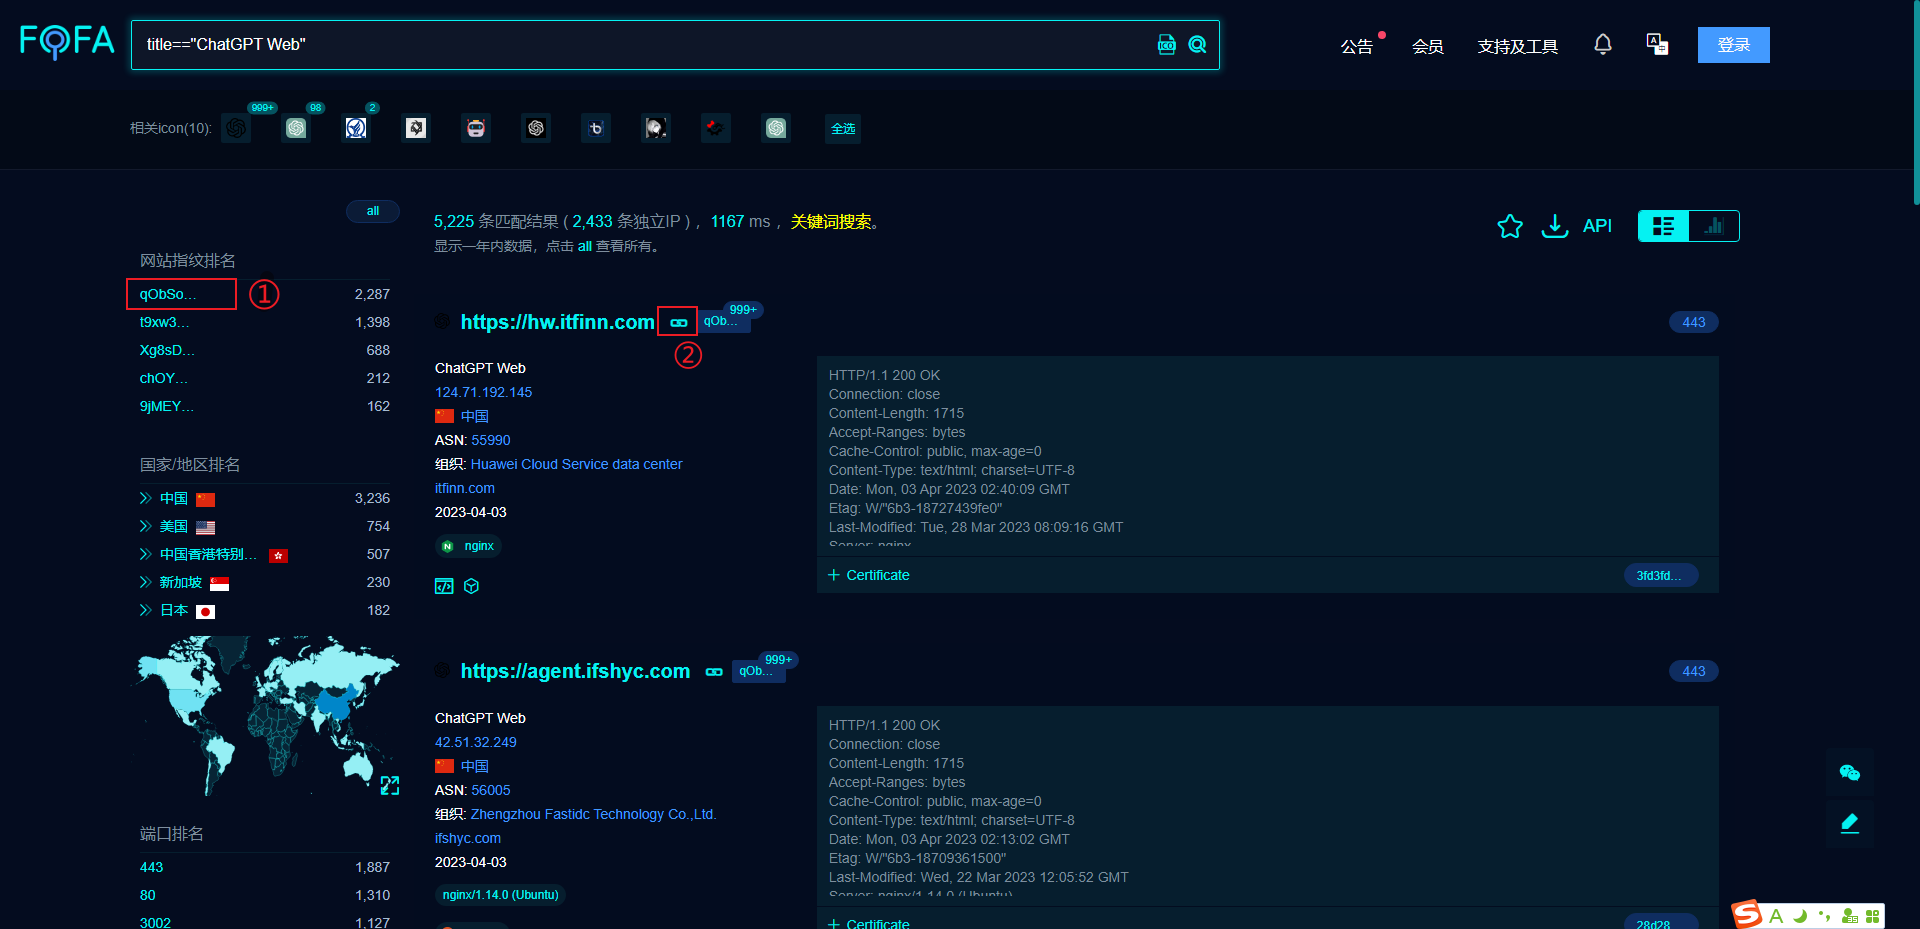Switch language with the translate icon

click(1657, 45)
